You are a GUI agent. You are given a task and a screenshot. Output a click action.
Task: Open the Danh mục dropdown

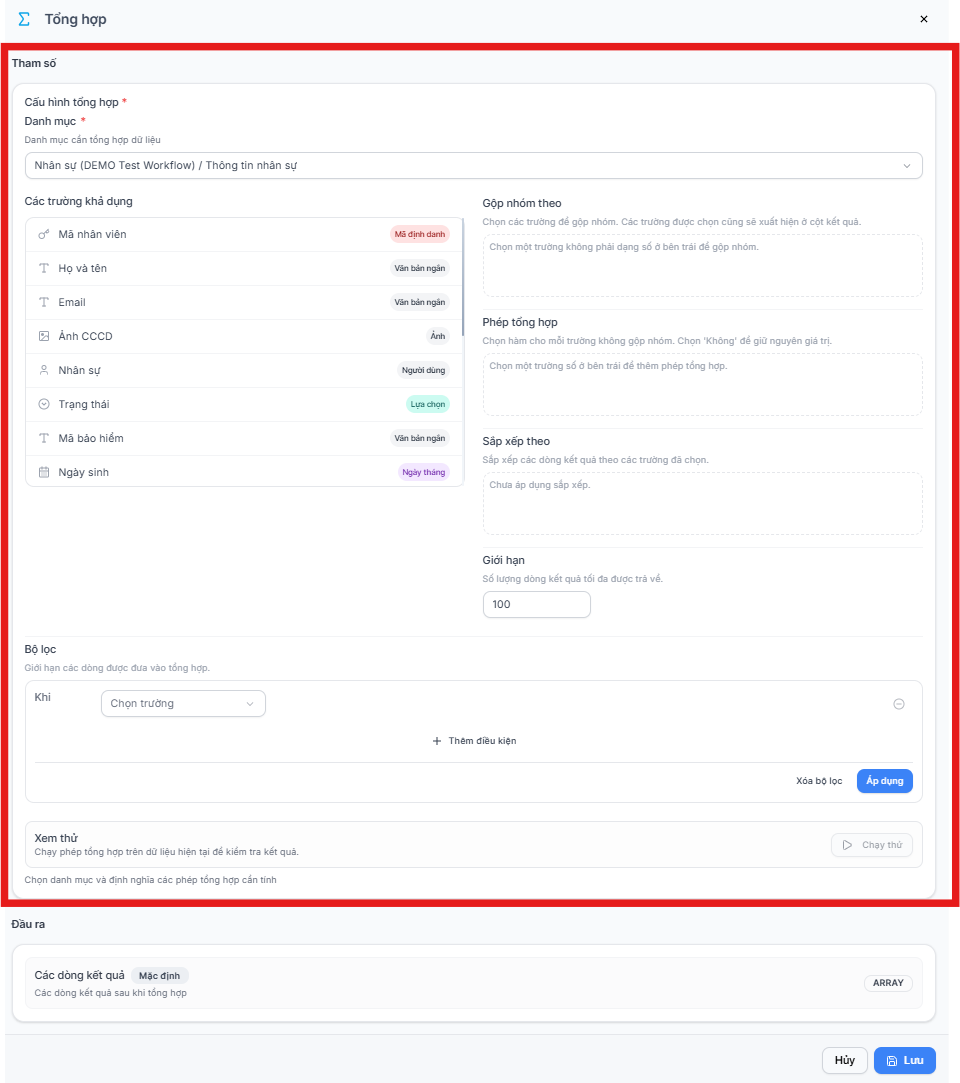click(x=473, y=165)
